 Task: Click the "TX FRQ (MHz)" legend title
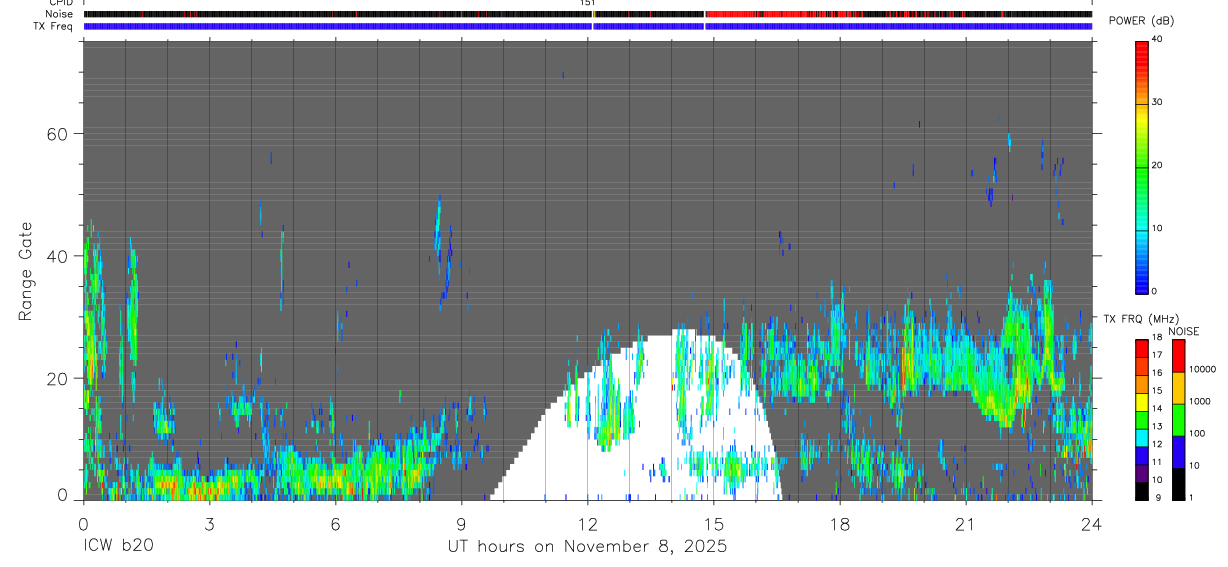(1142, 319)
